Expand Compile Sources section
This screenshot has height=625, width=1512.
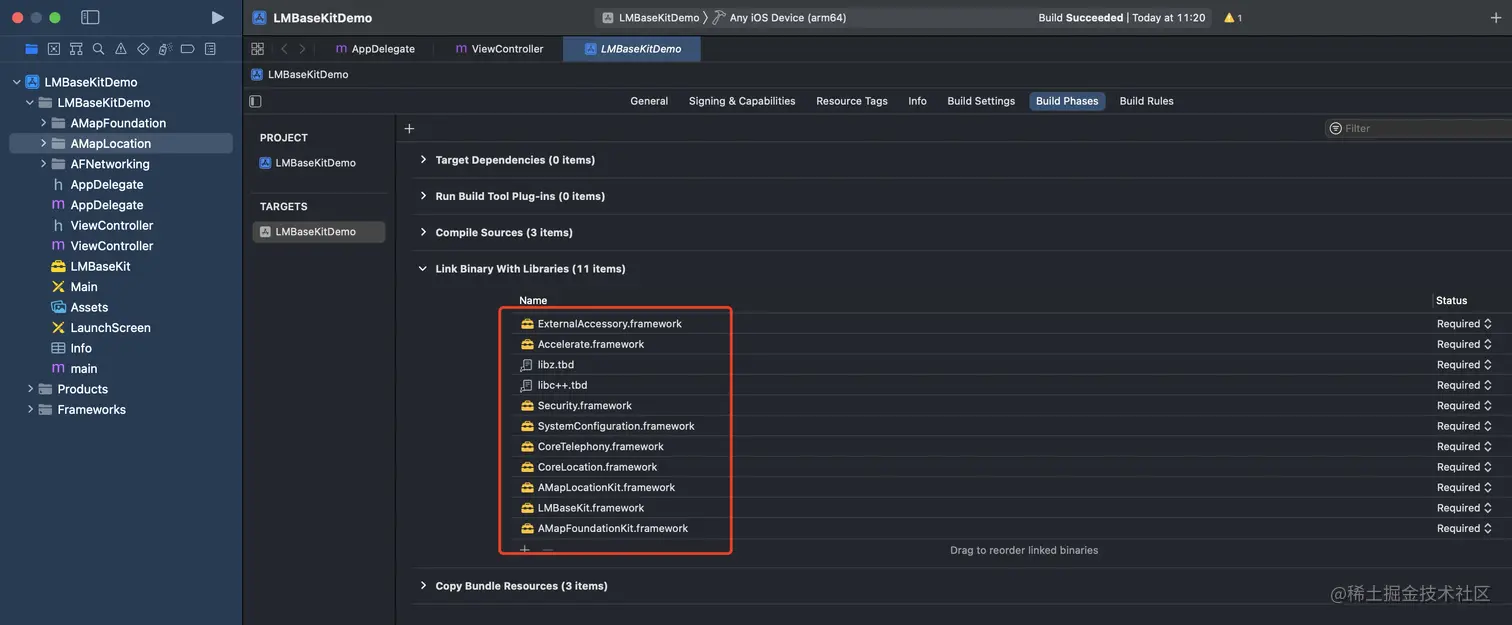click(x=423, y=232)
